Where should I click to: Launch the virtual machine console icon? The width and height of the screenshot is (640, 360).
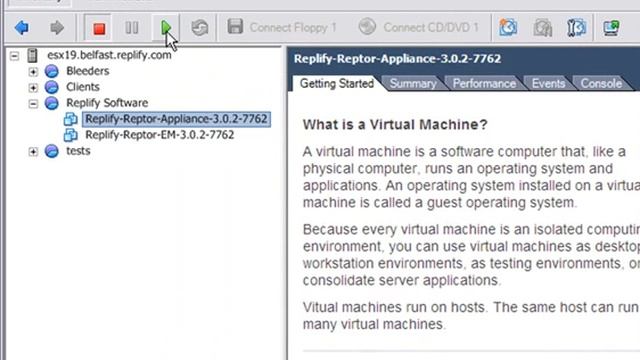pyautogui.click(x=611, y=28)
